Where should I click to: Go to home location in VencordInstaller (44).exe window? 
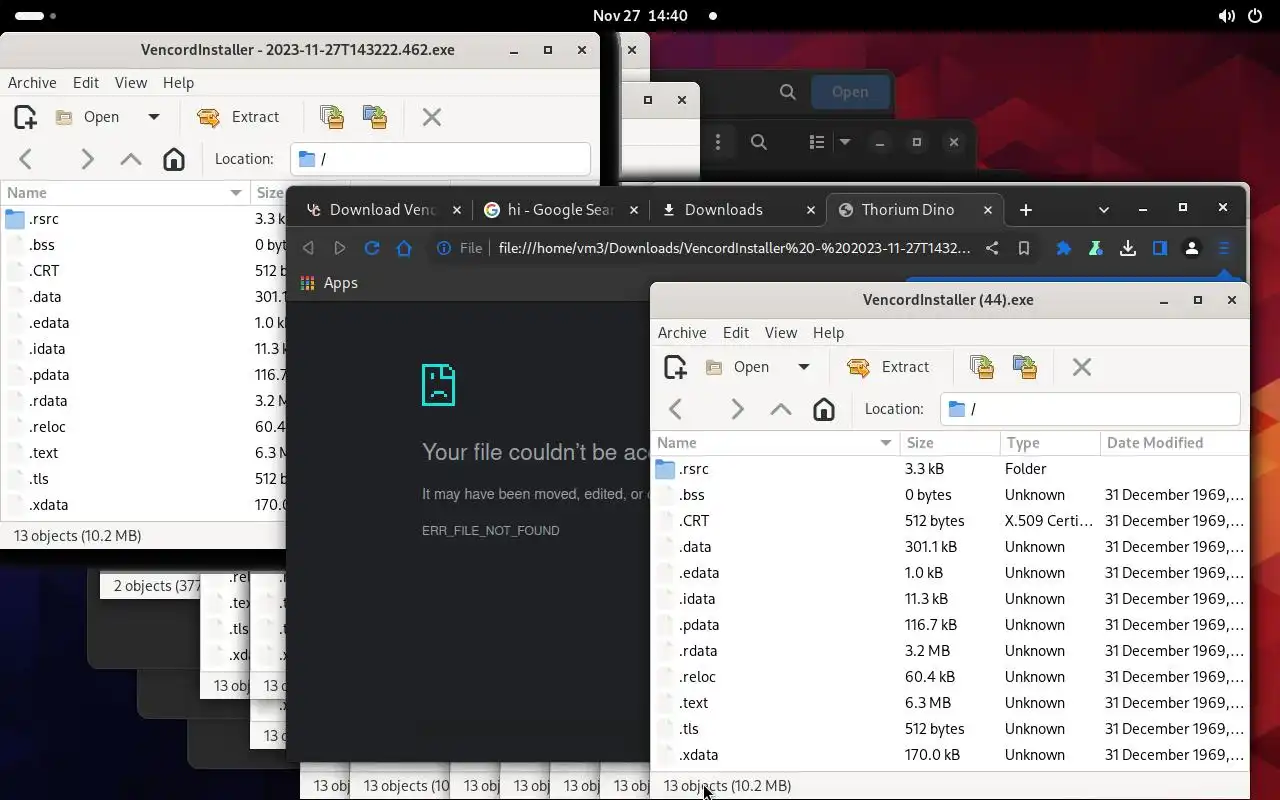click(824, 409)
